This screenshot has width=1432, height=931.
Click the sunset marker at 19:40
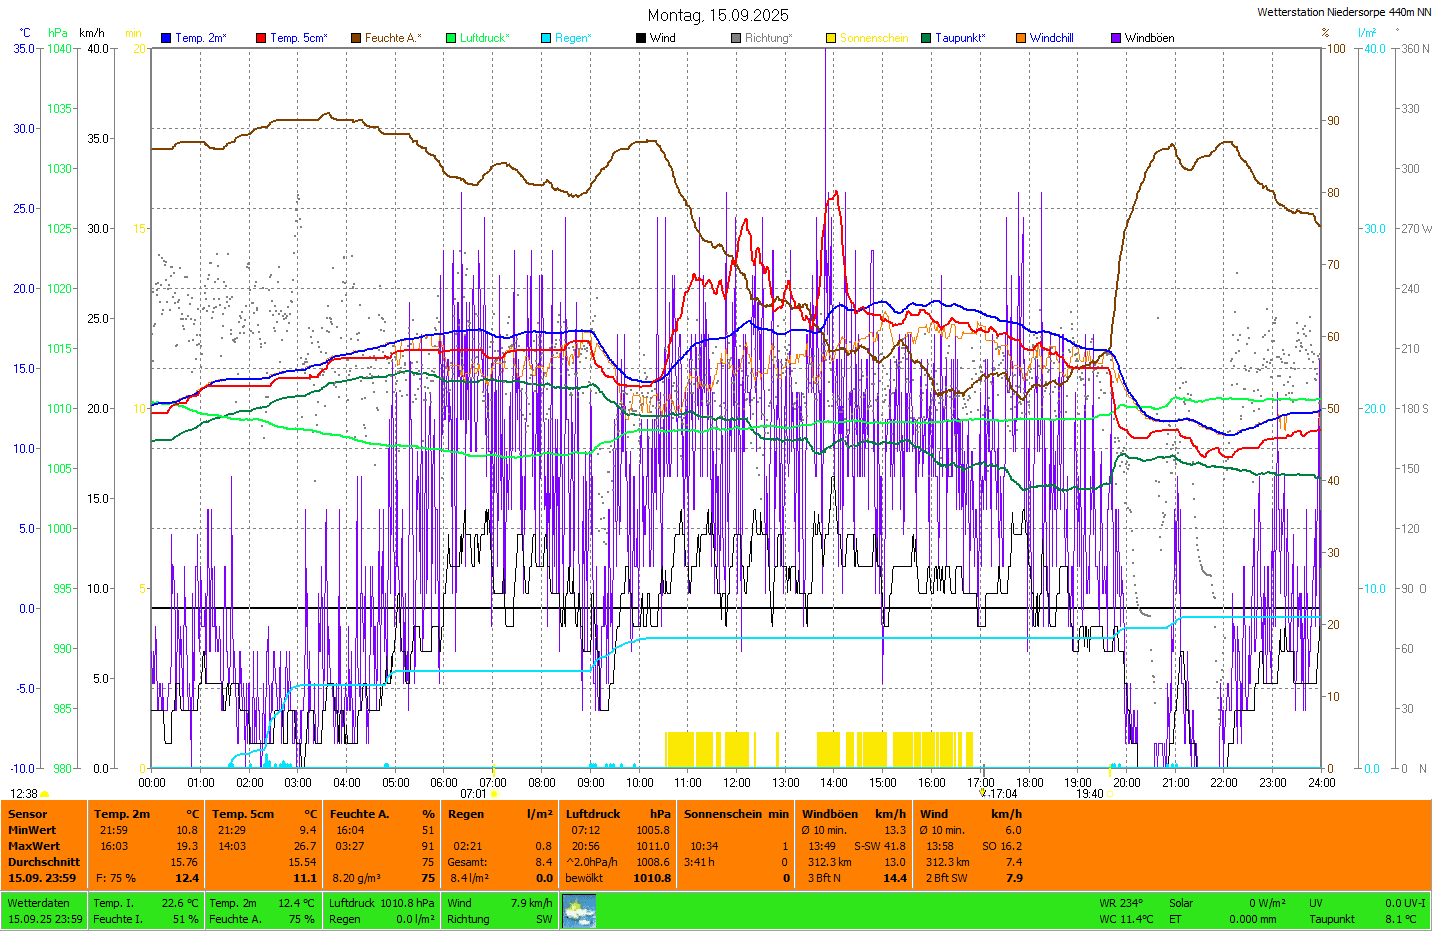point(1110,794)
